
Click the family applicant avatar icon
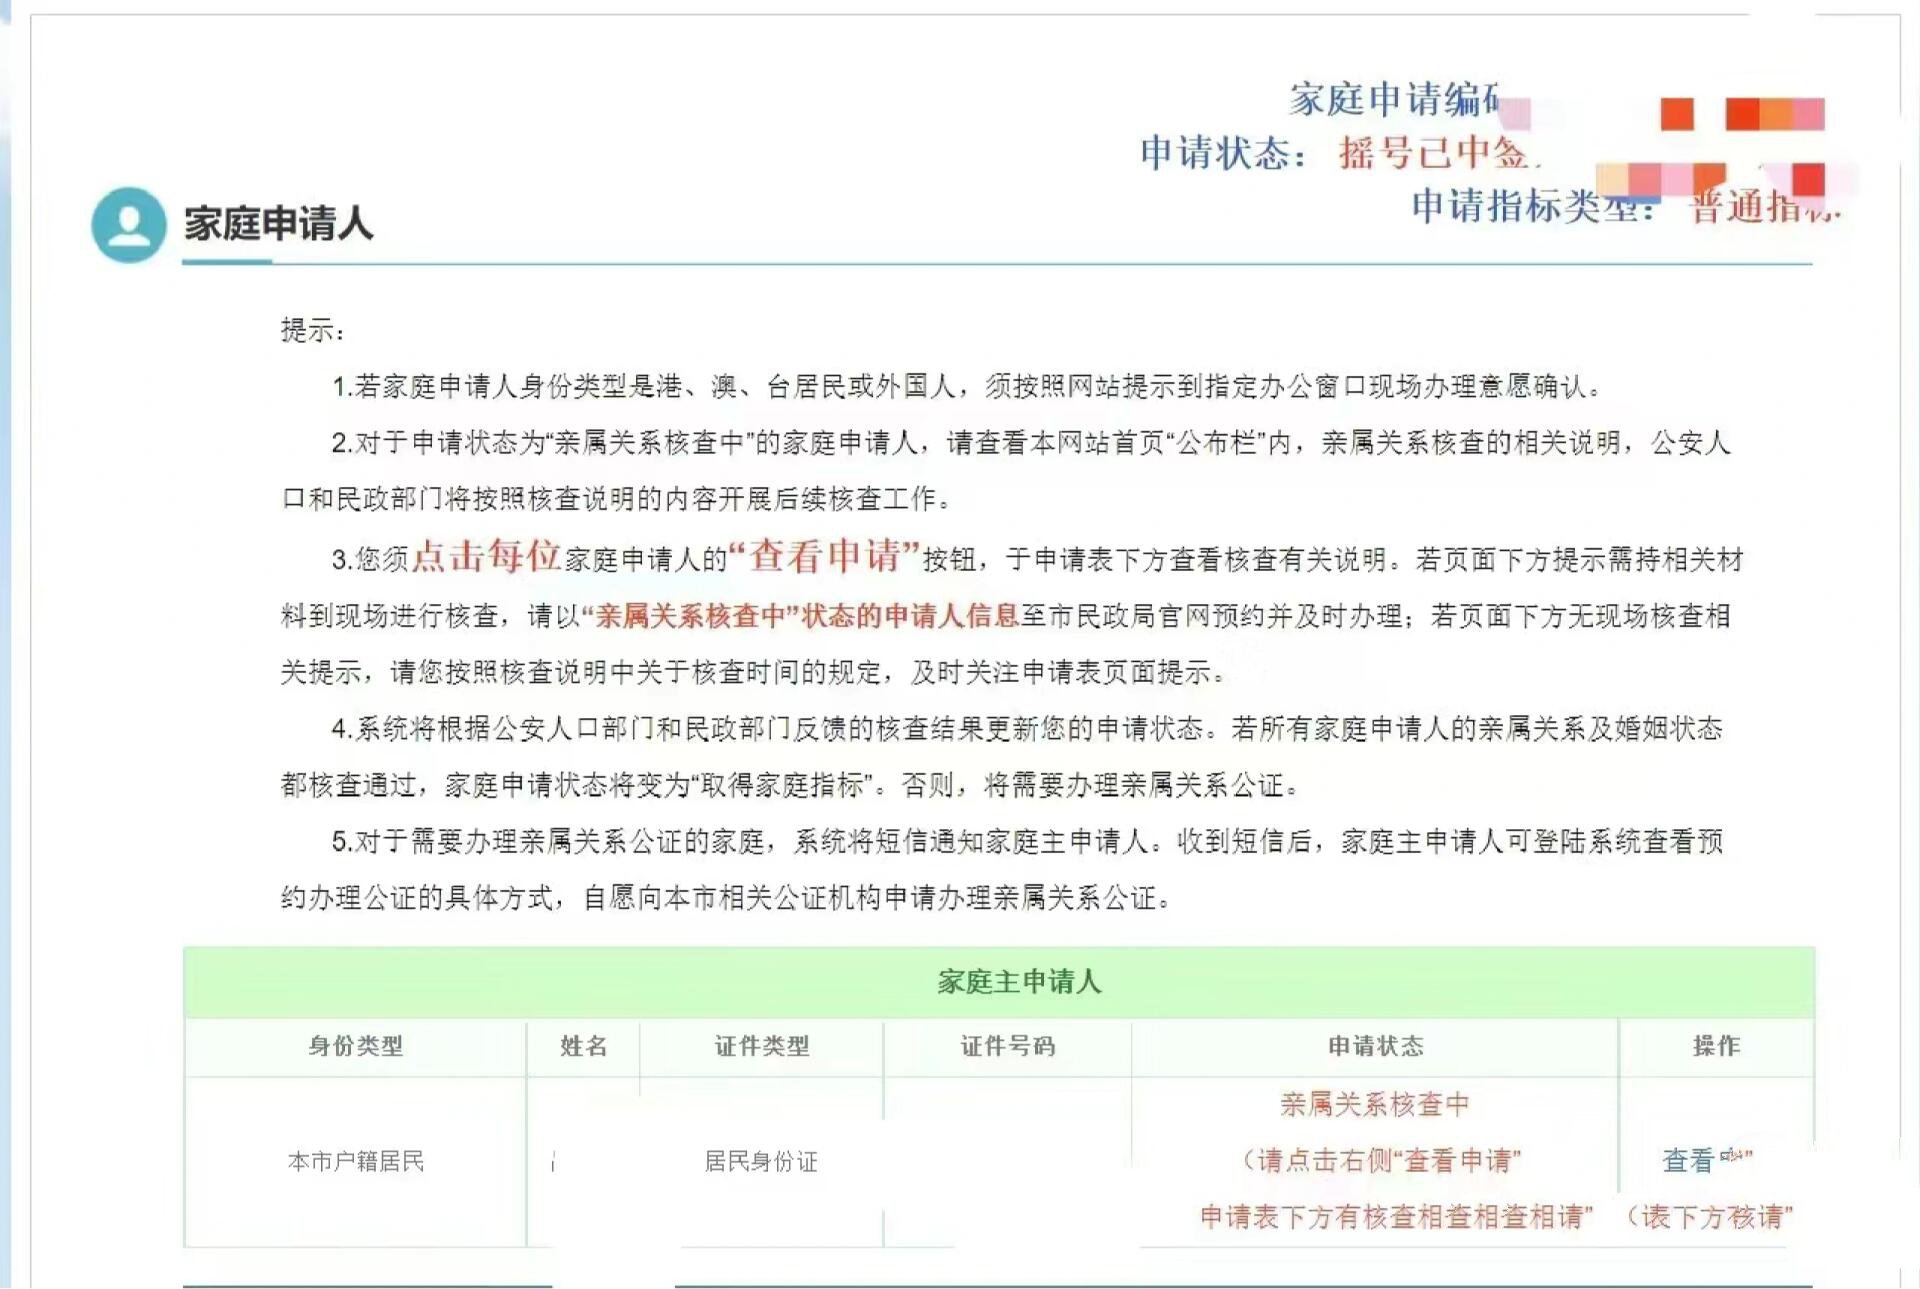[128, 224]
